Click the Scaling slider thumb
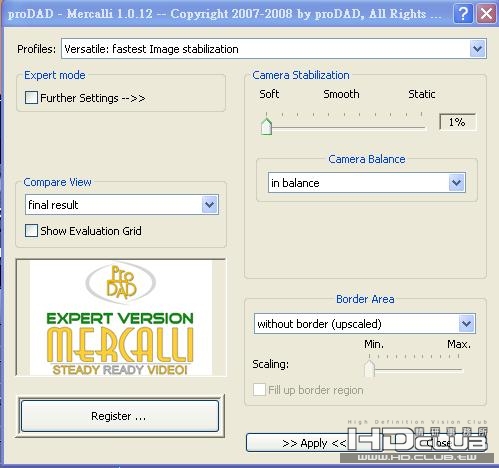The image size is (499, 468). pos(369,368)
